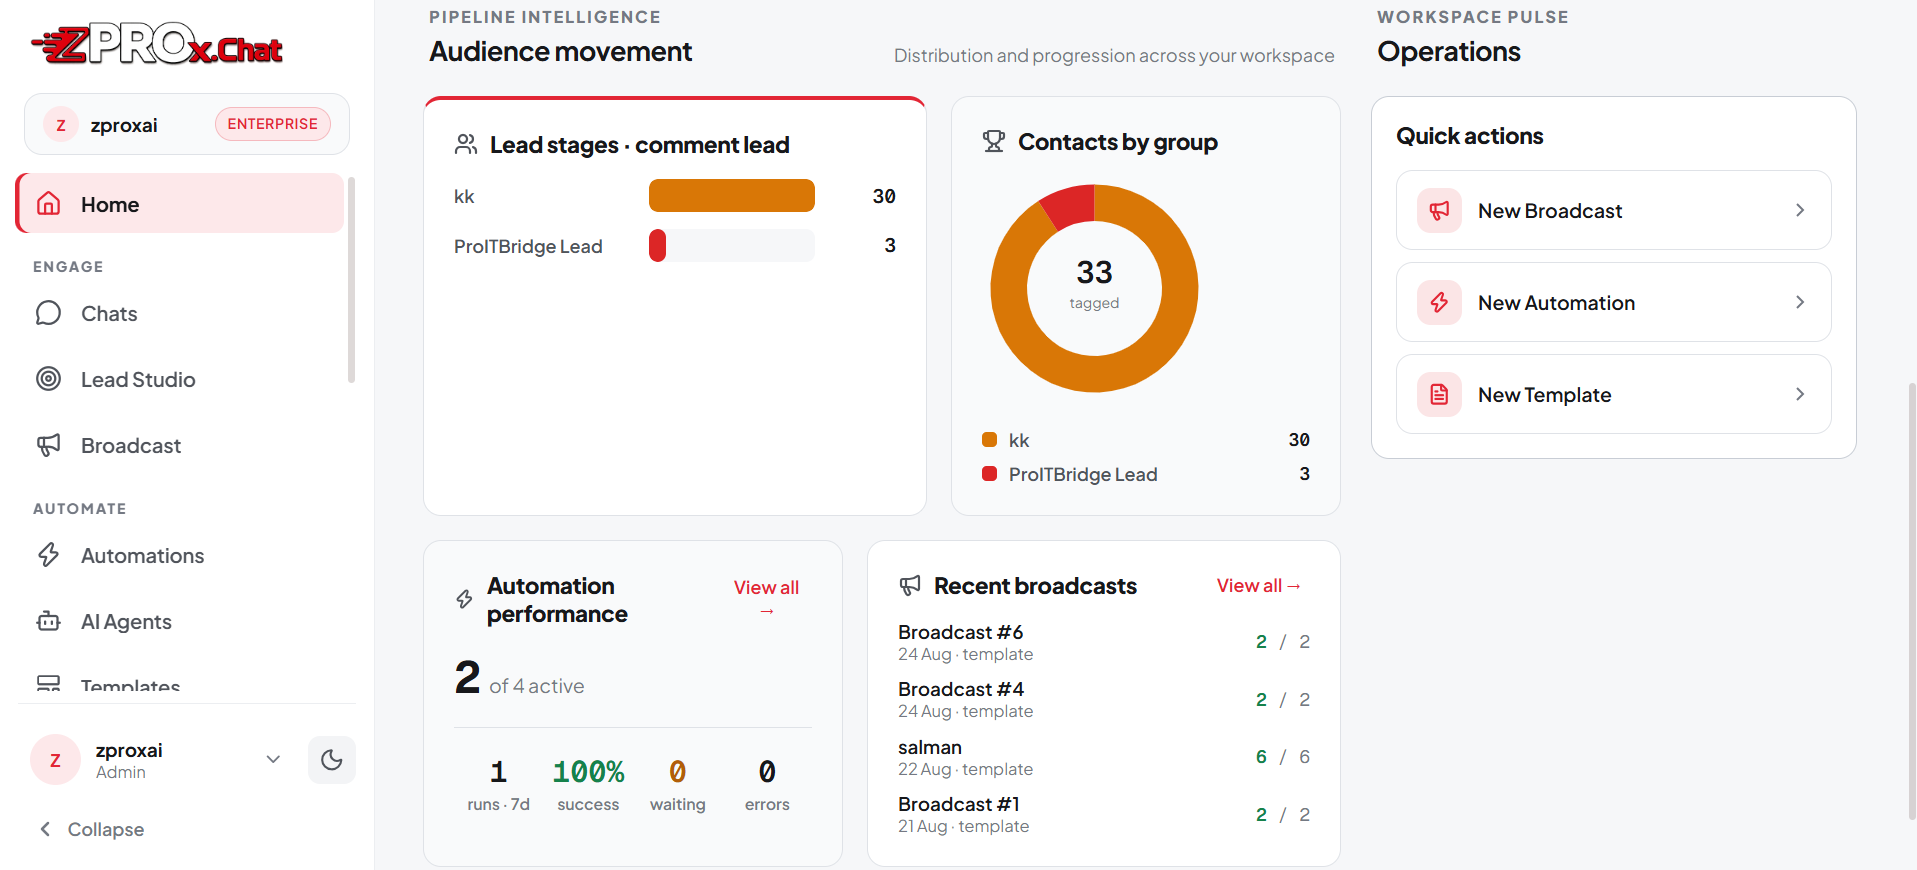Click the sidebar navigation scrollbar

point(351,279)
